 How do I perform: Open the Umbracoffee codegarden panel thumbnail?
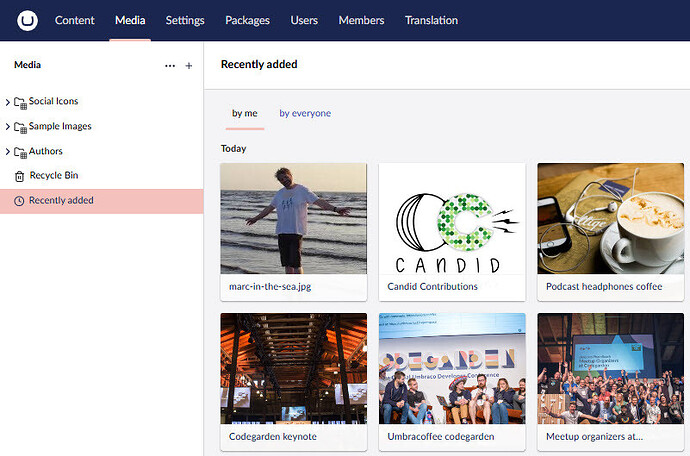pyautogui.click(x=452, y=368)
